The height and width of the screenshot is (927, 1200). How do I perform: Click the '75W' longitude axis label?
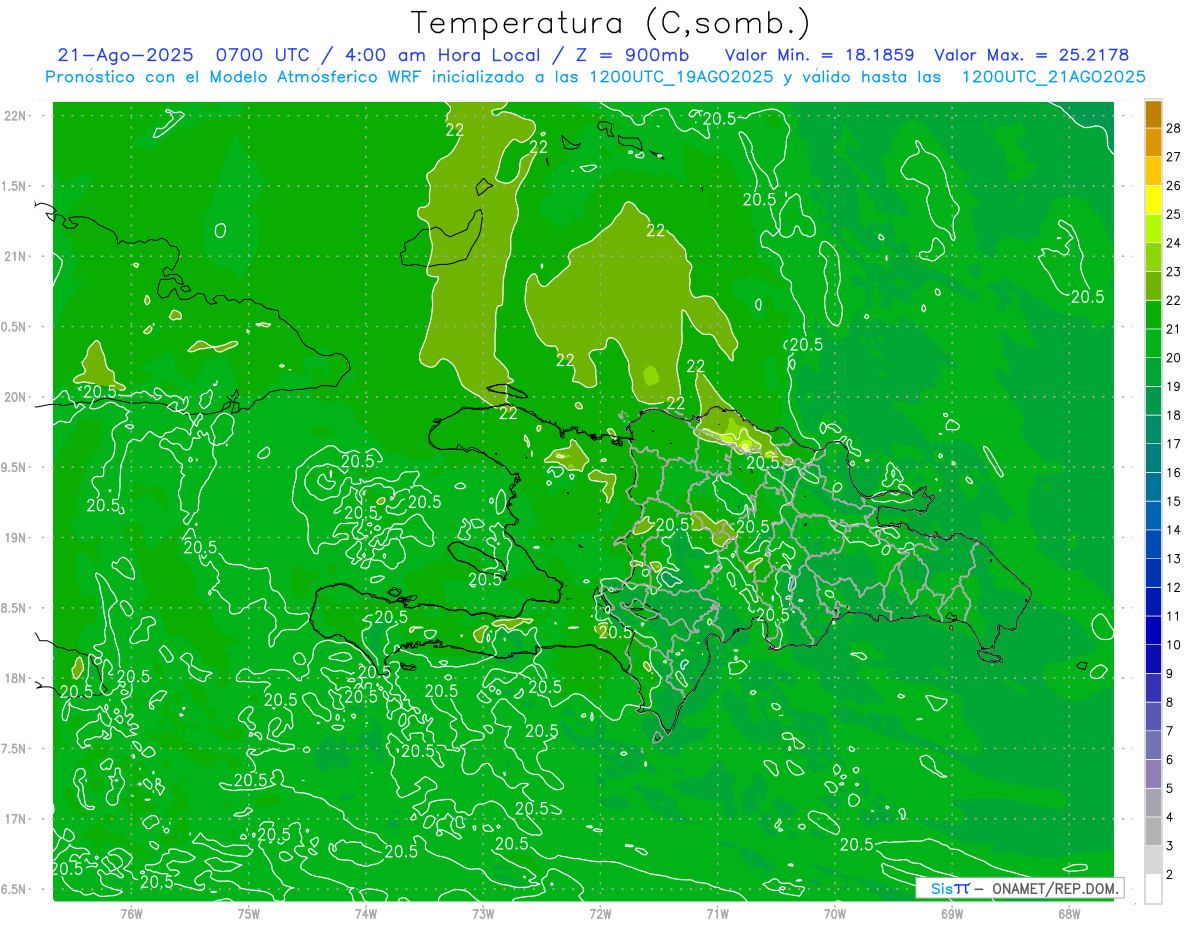coord(249,914)
